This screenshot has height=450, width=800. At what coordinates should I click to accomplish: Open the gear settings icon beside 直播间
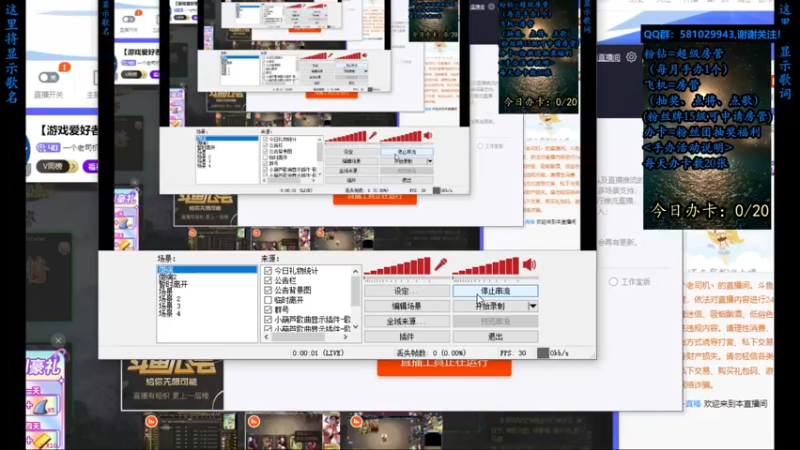pyautogui.click(x=631, y=57)
